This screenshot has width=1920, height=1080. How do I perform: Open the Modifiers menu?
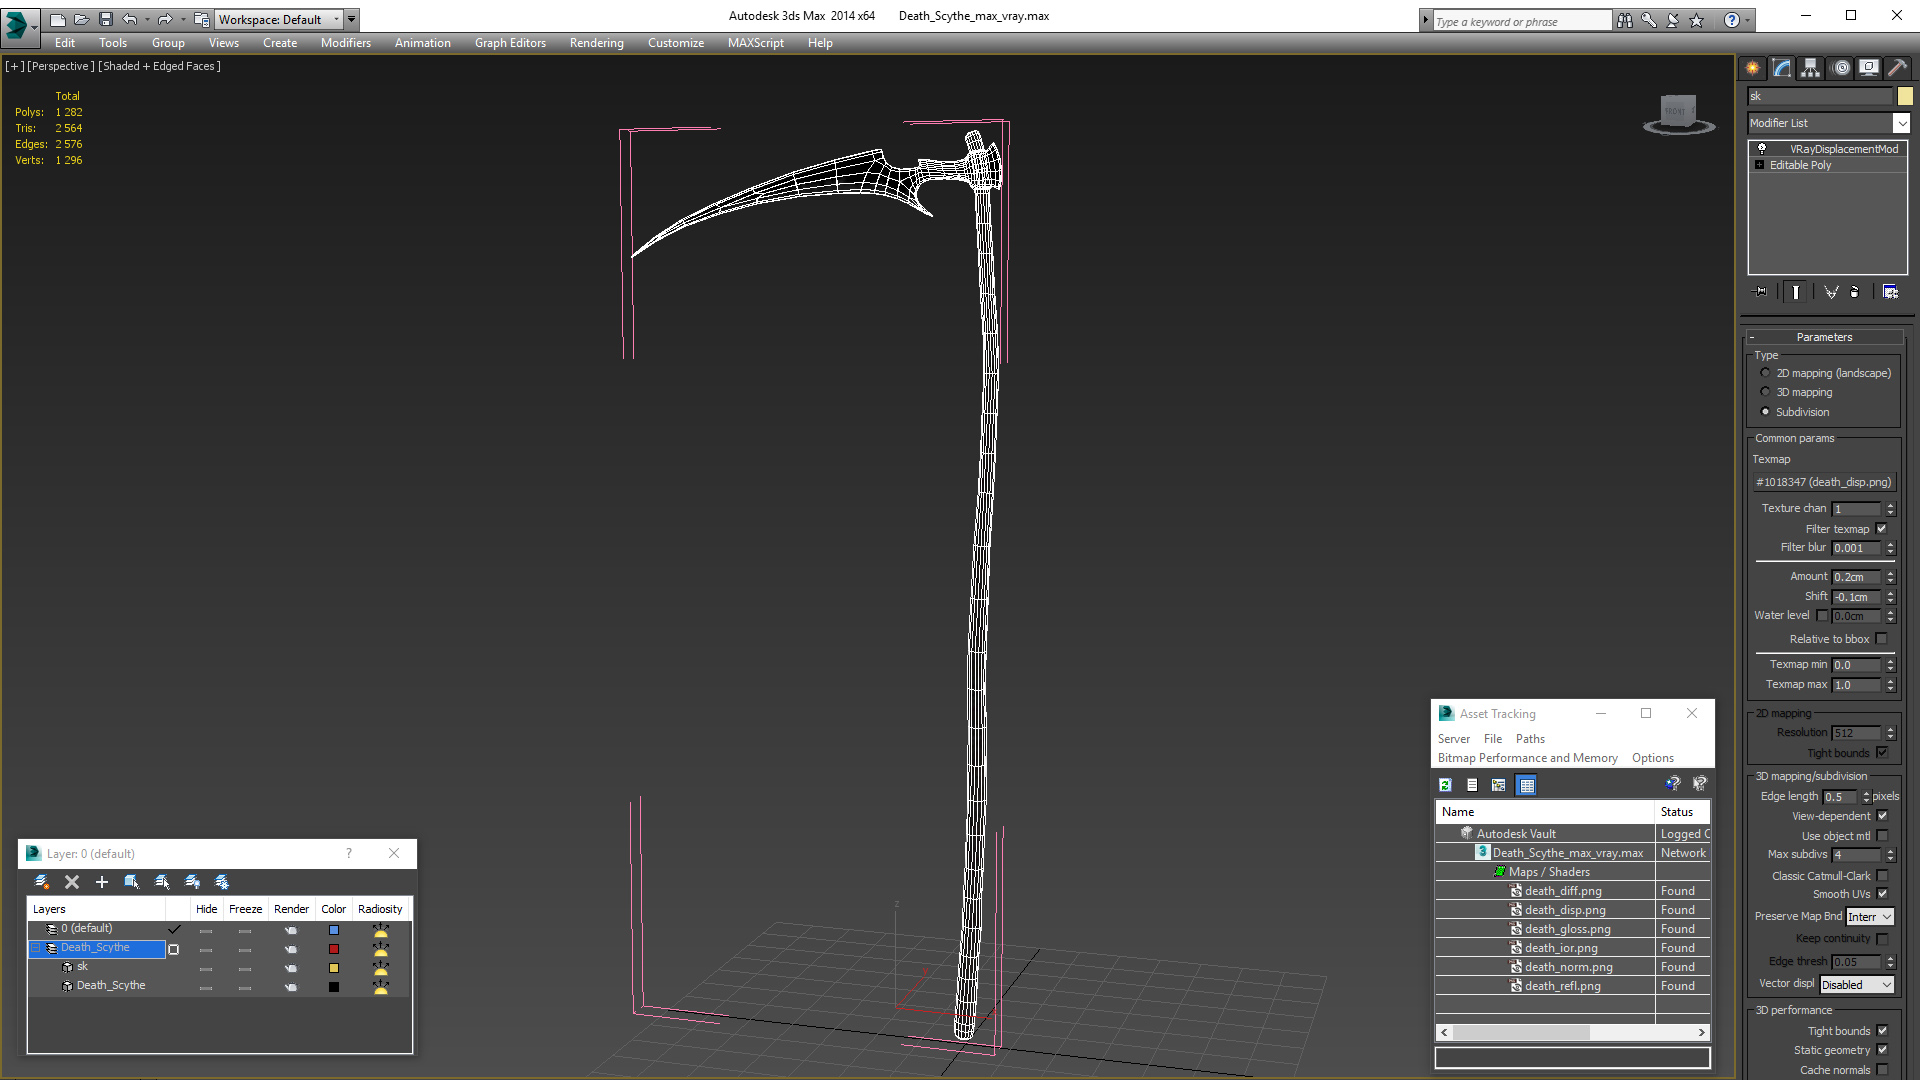[x=345, y=43]
